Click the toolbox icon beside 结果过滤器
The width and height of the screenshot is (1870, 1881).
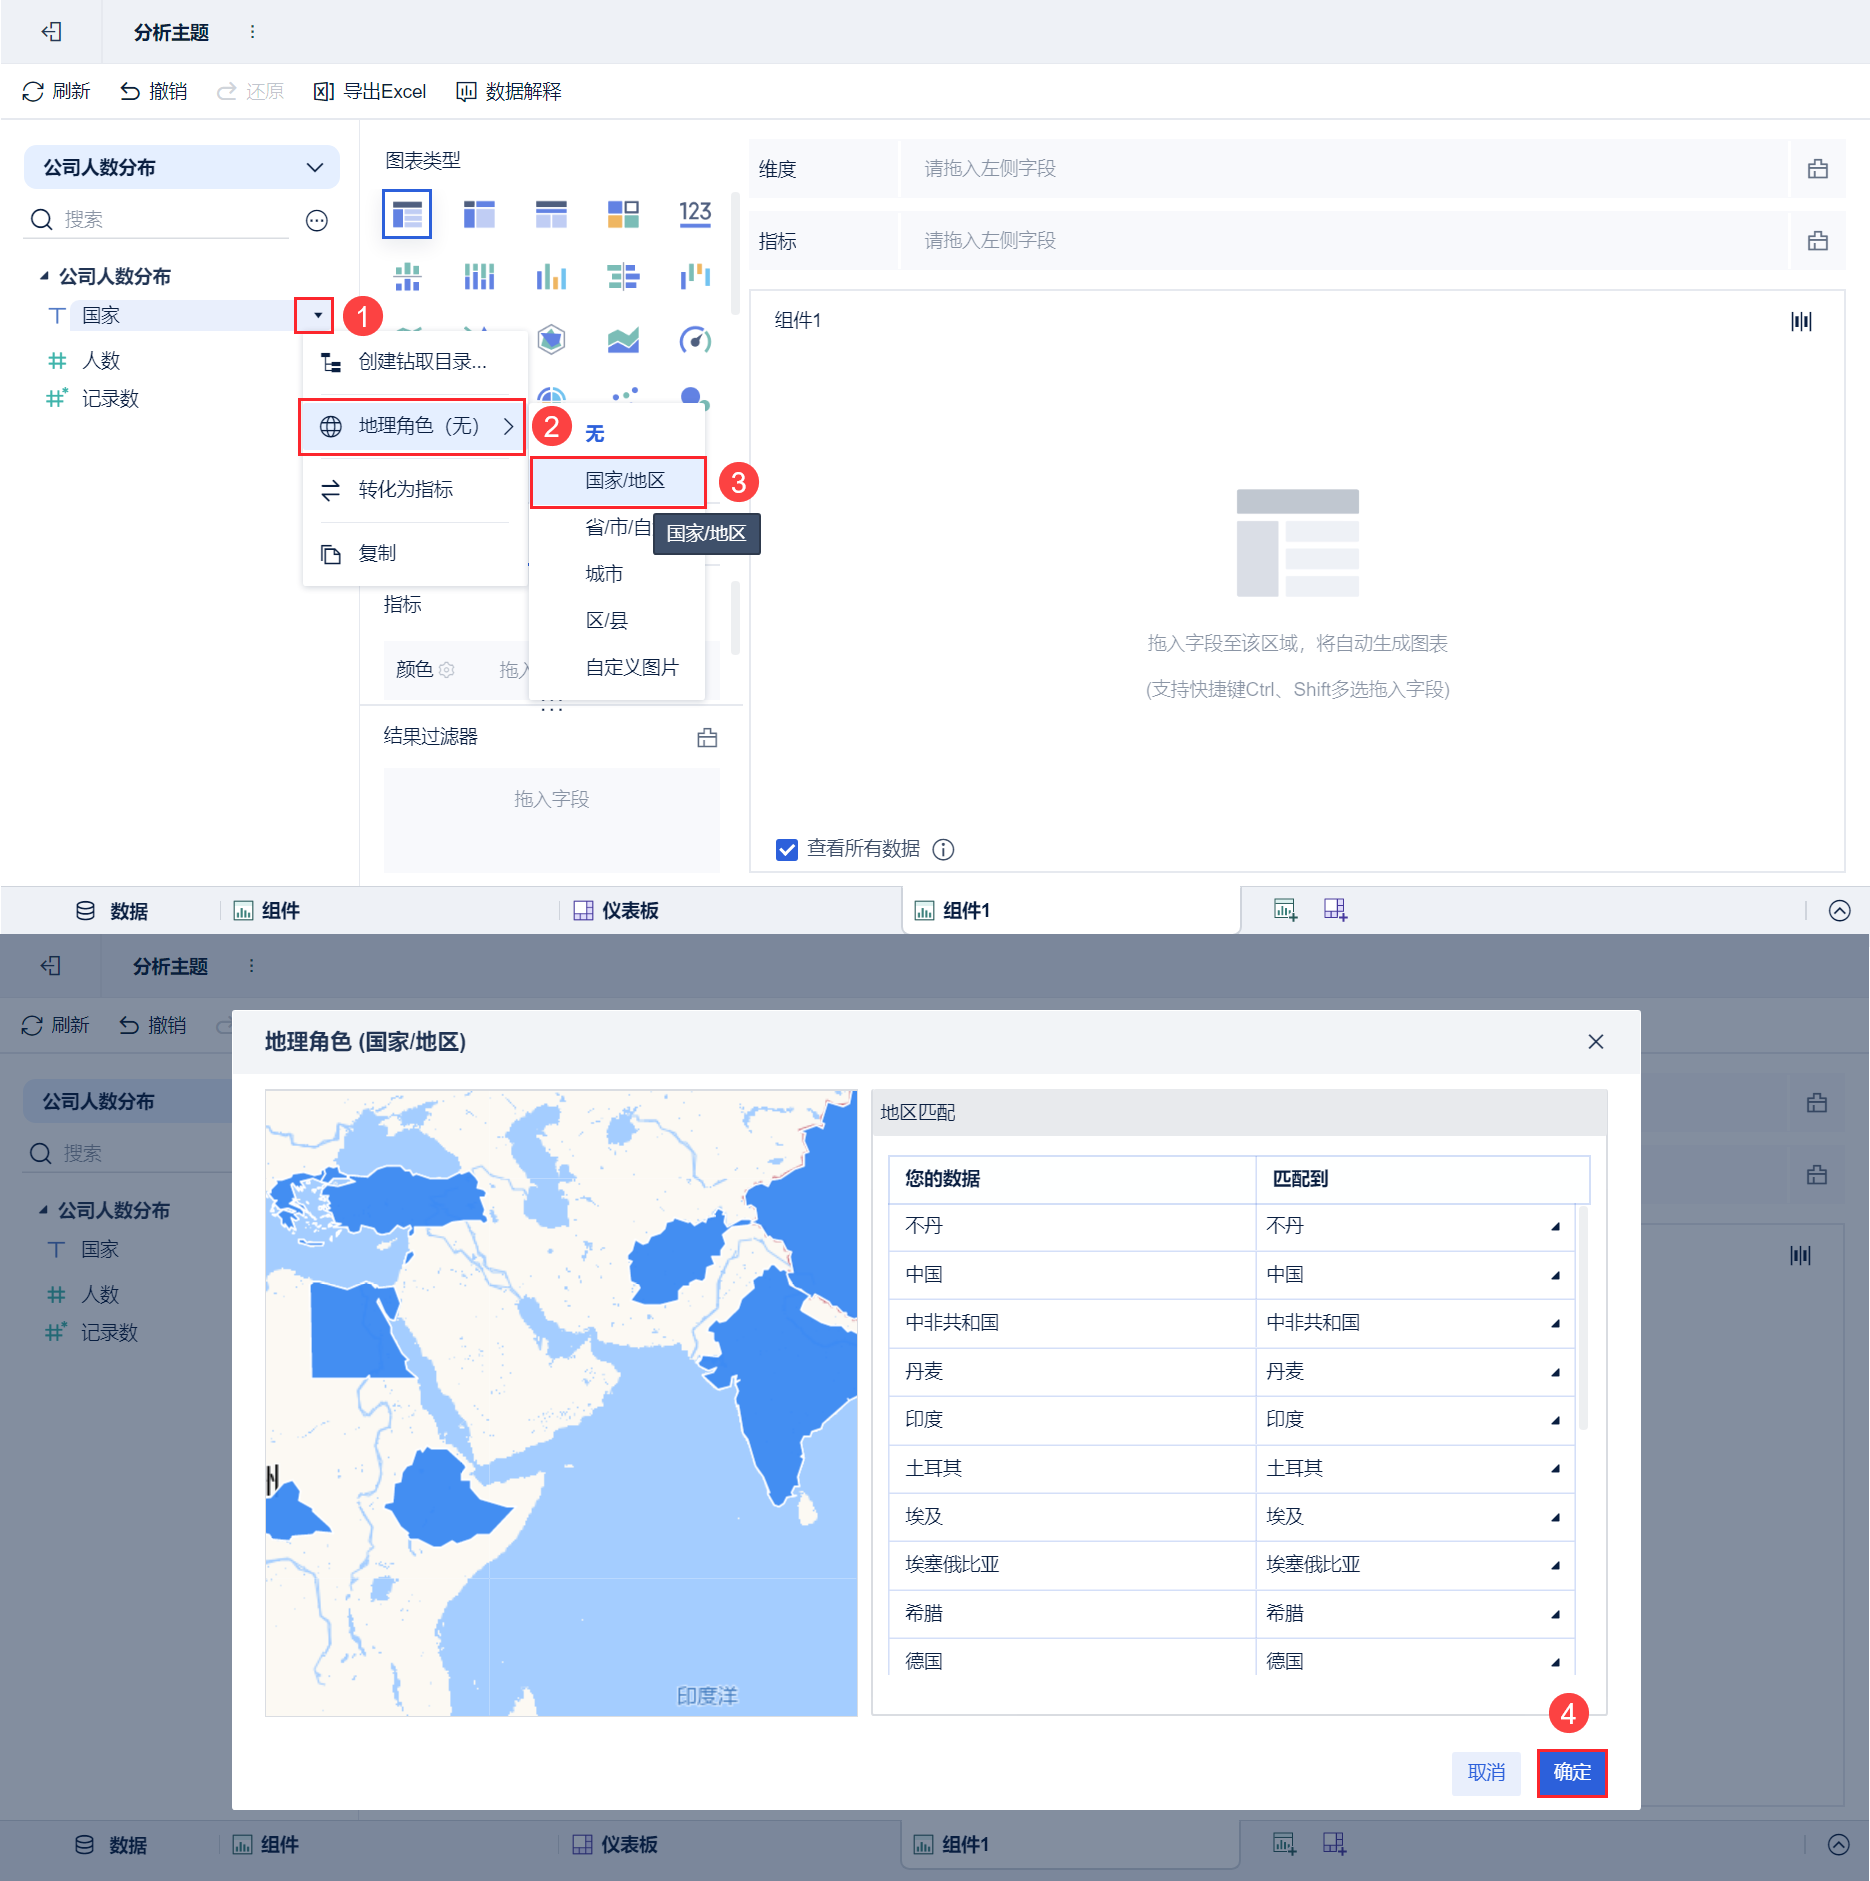point(707,738)
